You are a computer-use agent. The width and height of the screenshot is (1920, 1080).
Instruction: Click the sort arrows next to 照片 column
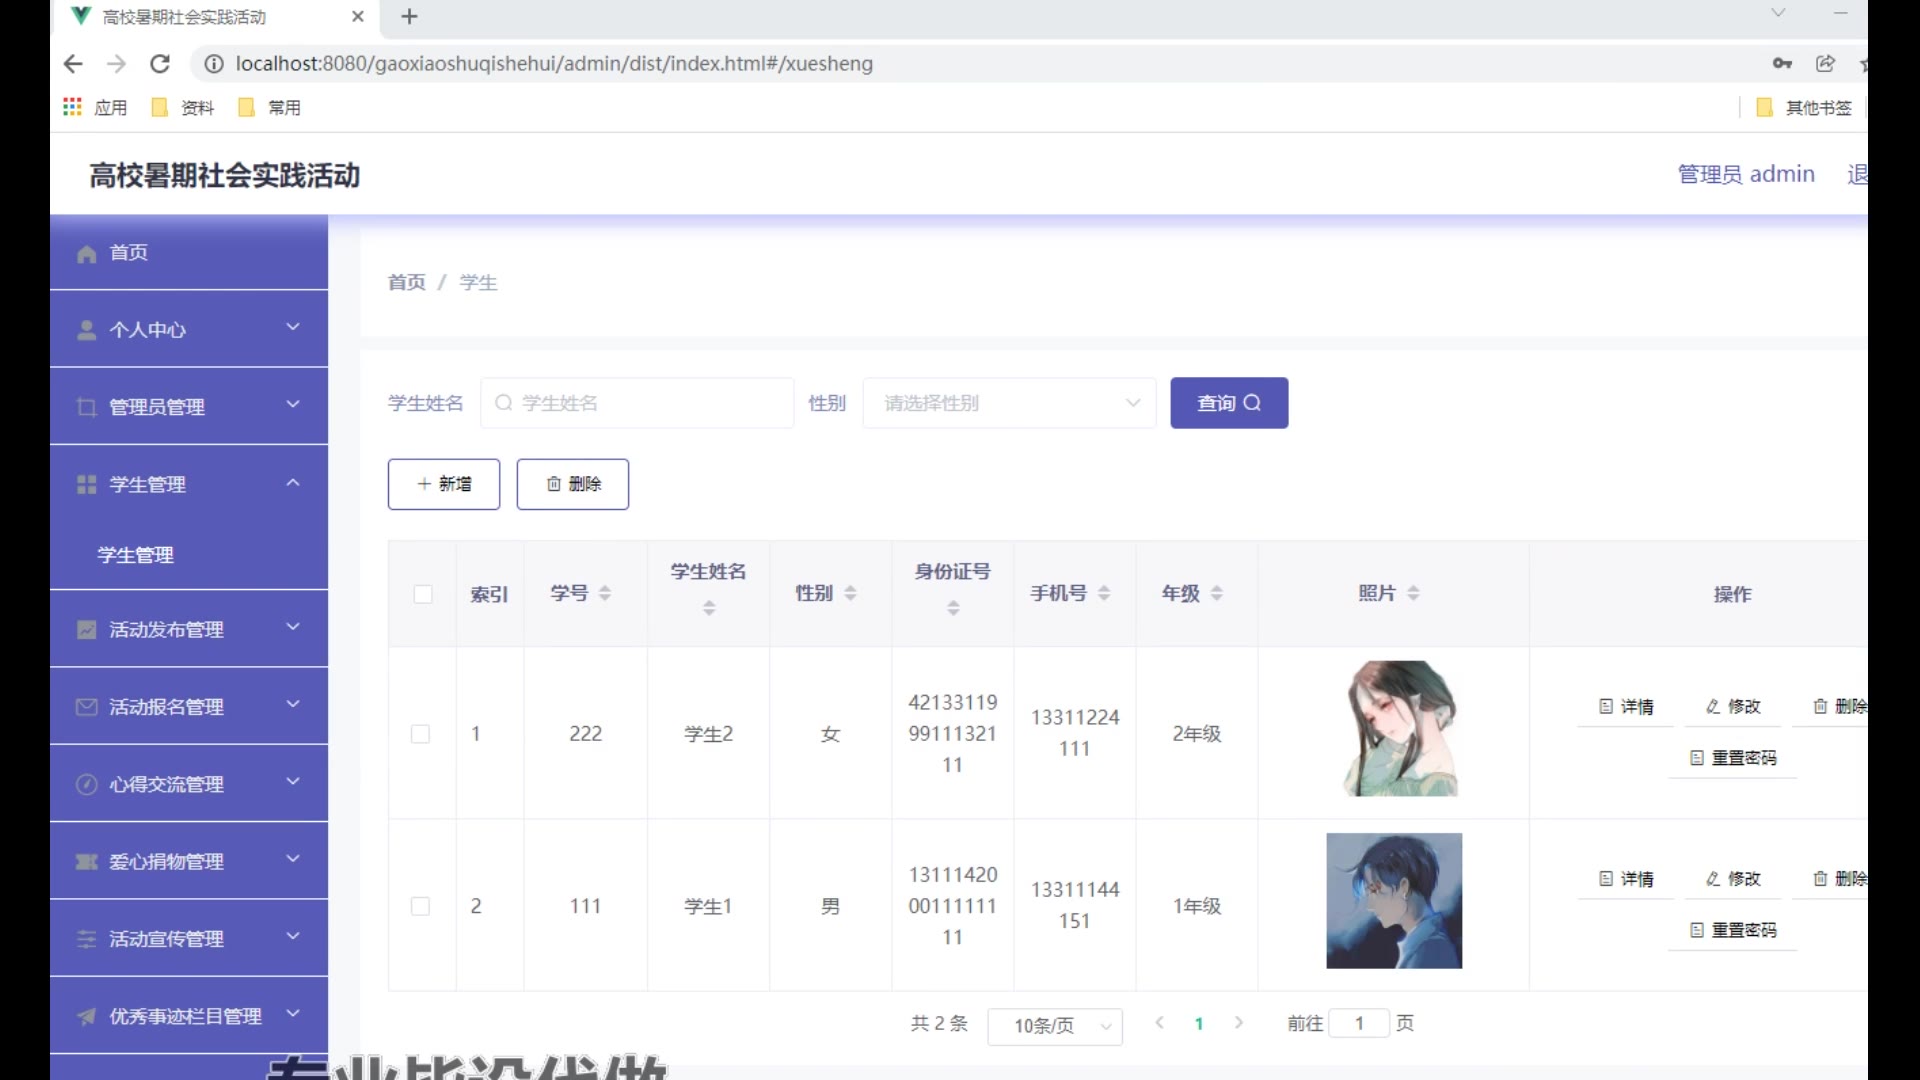pyautogui.click(x=1413, y=594)
